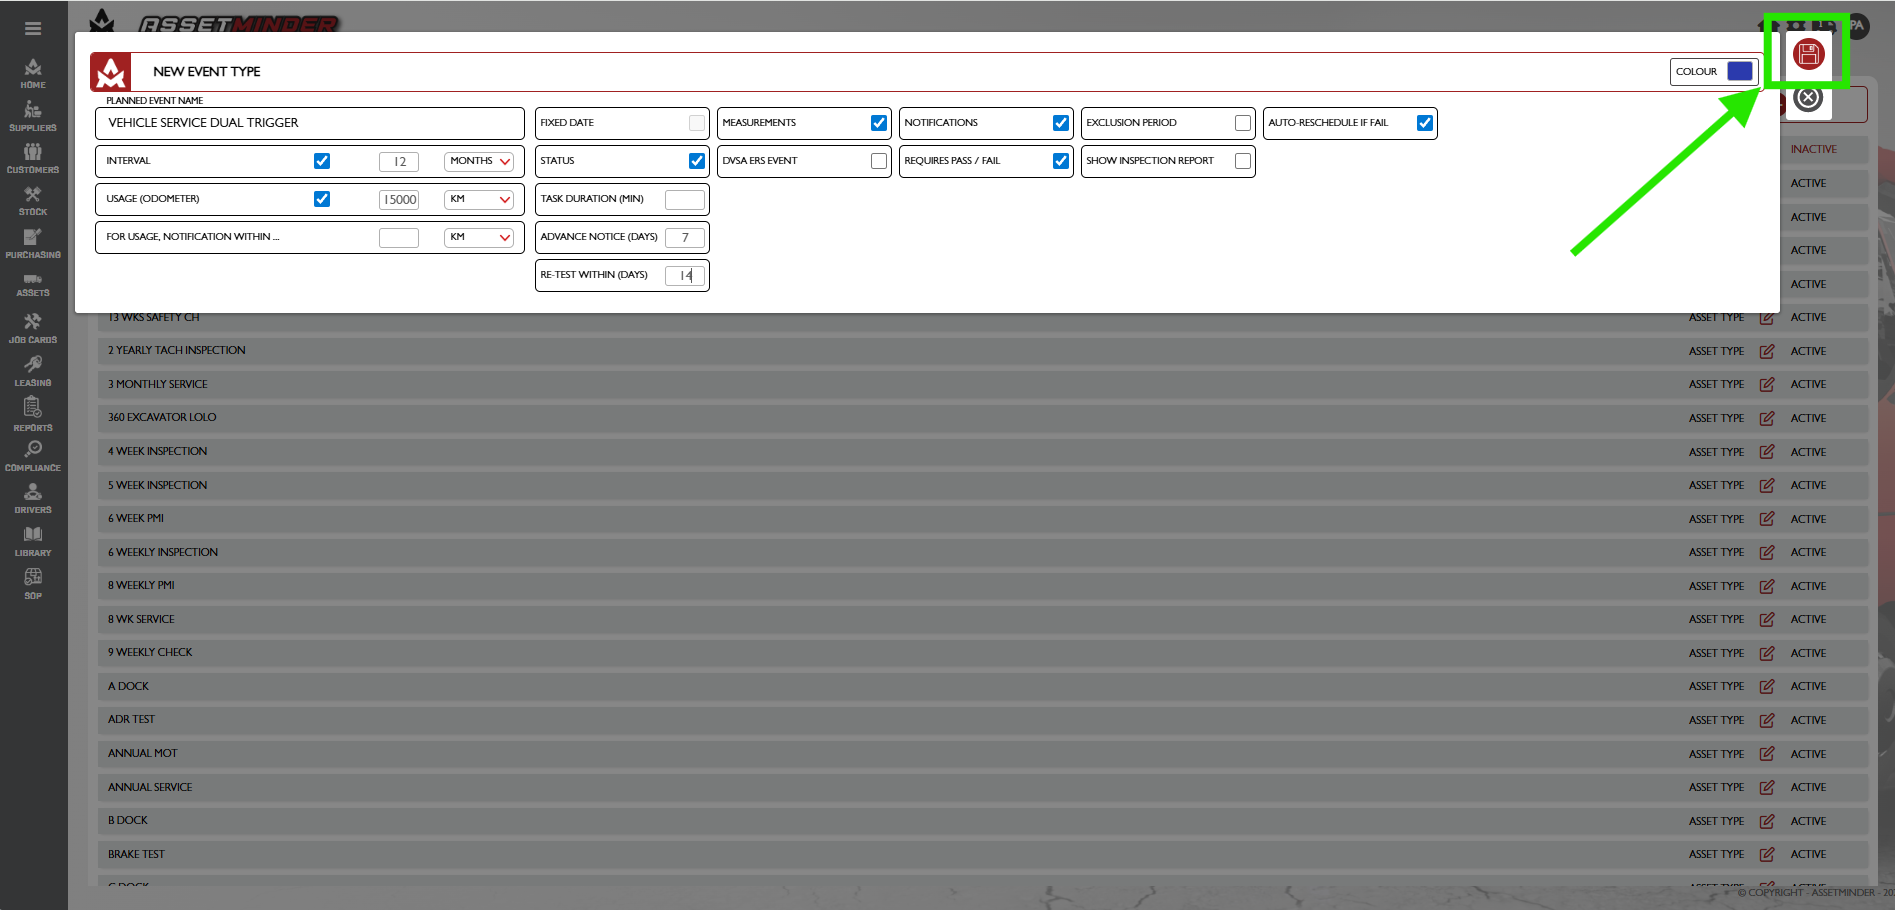Image resolution: width=1895 pixels, height=910 pixels.
Task: Open the Usage (Odometer) KM dropdown
Action: pyautogui.click(x=479, y=199)
